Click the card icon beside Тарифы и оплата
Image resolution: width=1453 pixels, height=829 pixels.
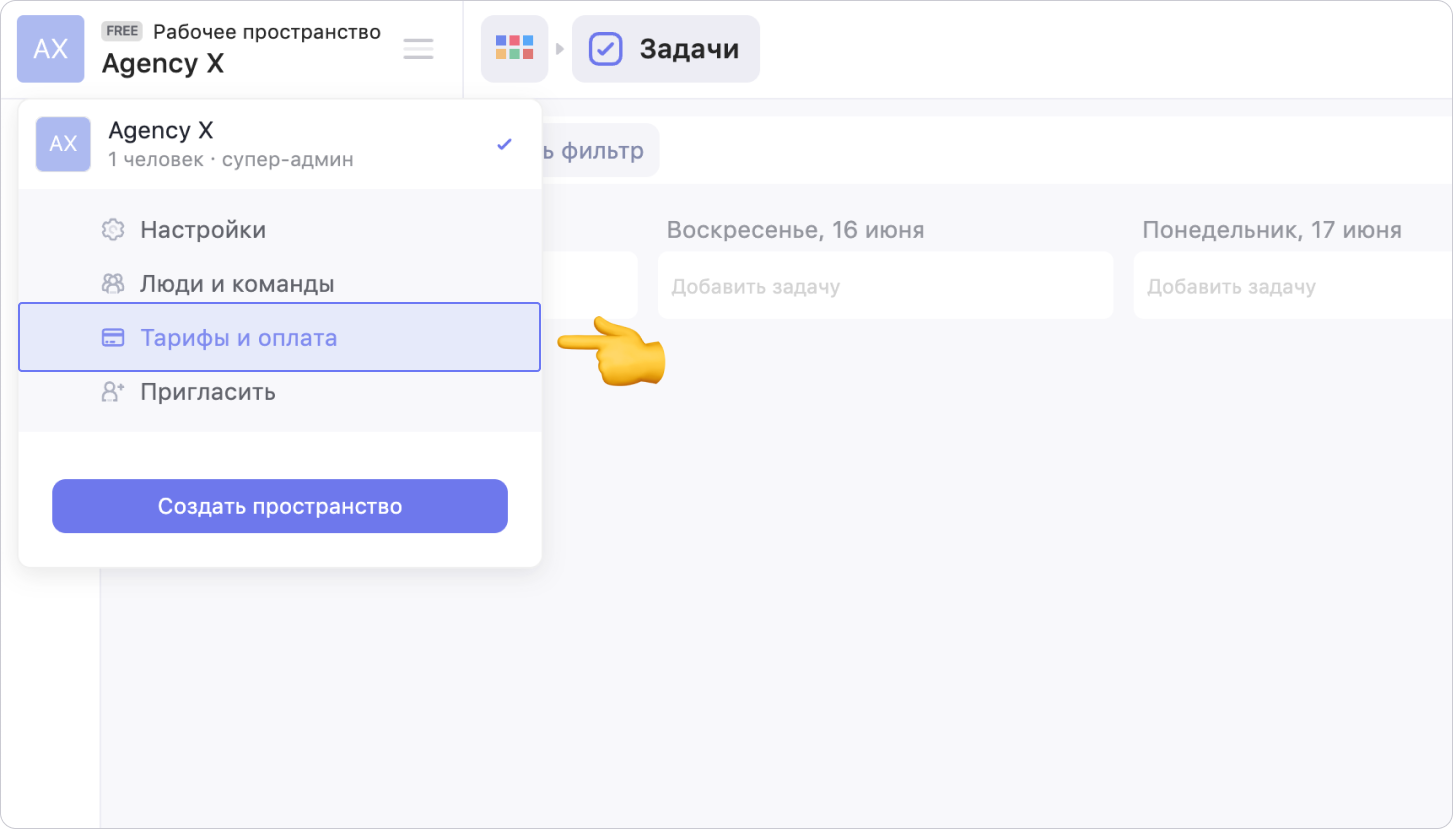(x=113, y=338)
